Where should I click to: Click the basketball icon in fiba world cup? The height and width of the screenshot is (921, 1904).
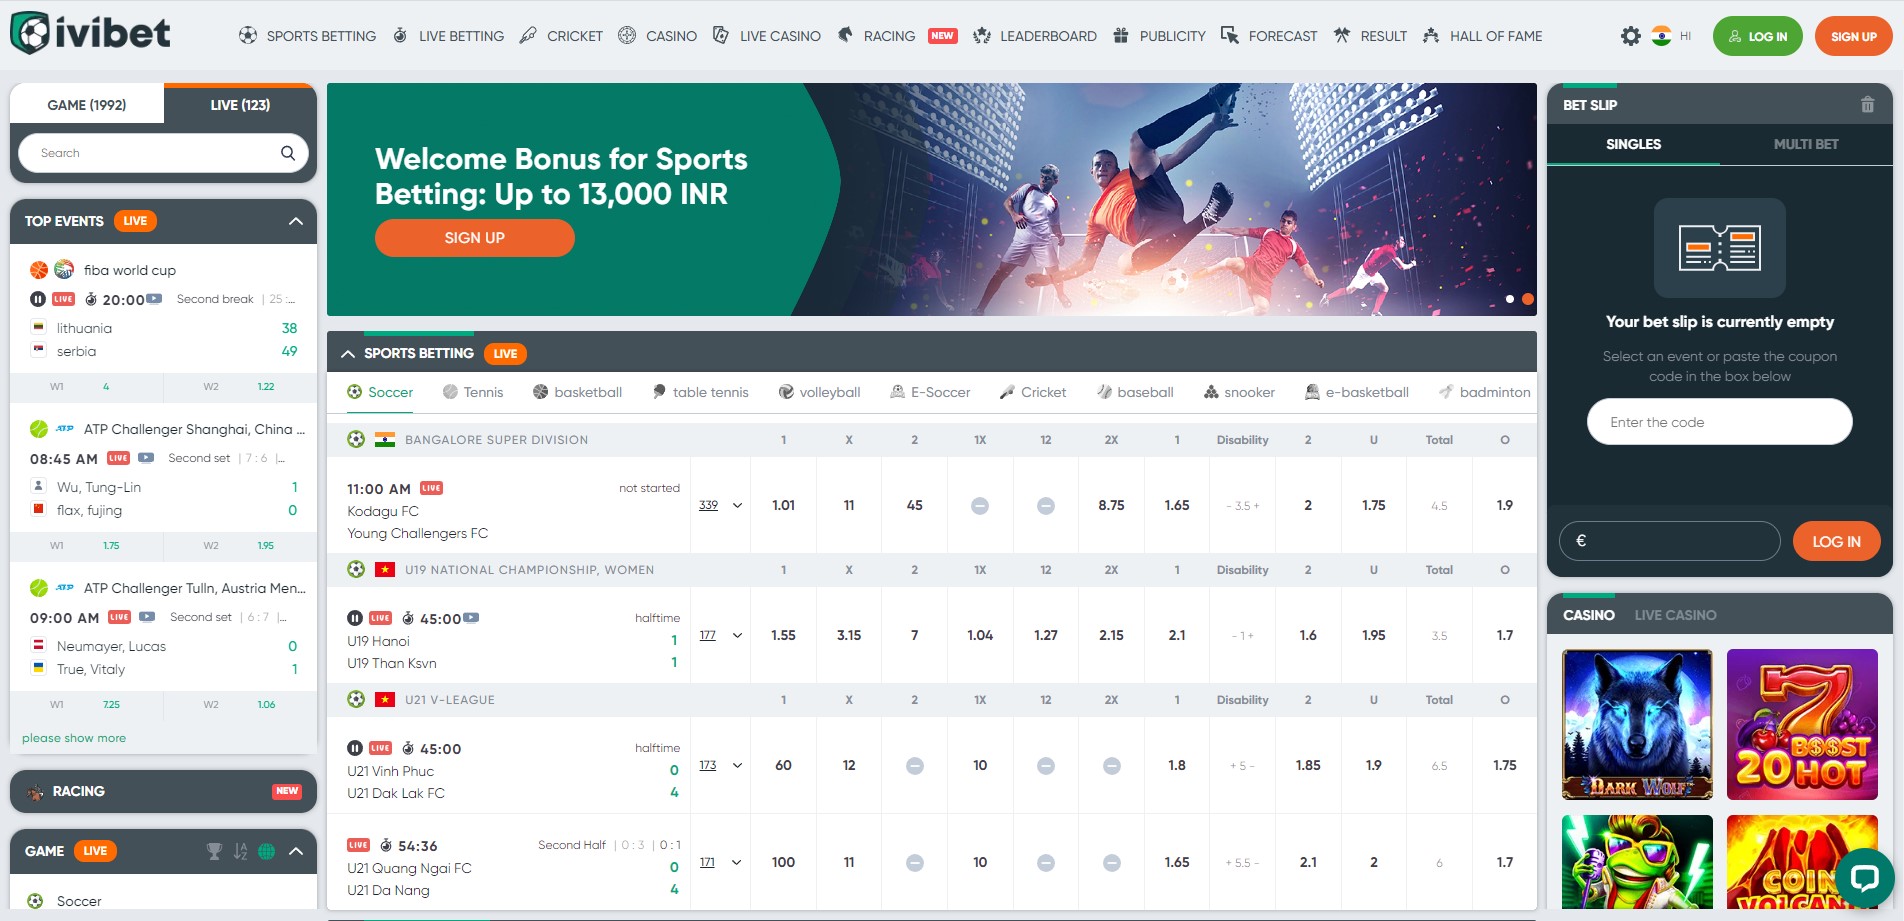click(x=39, y=270)
